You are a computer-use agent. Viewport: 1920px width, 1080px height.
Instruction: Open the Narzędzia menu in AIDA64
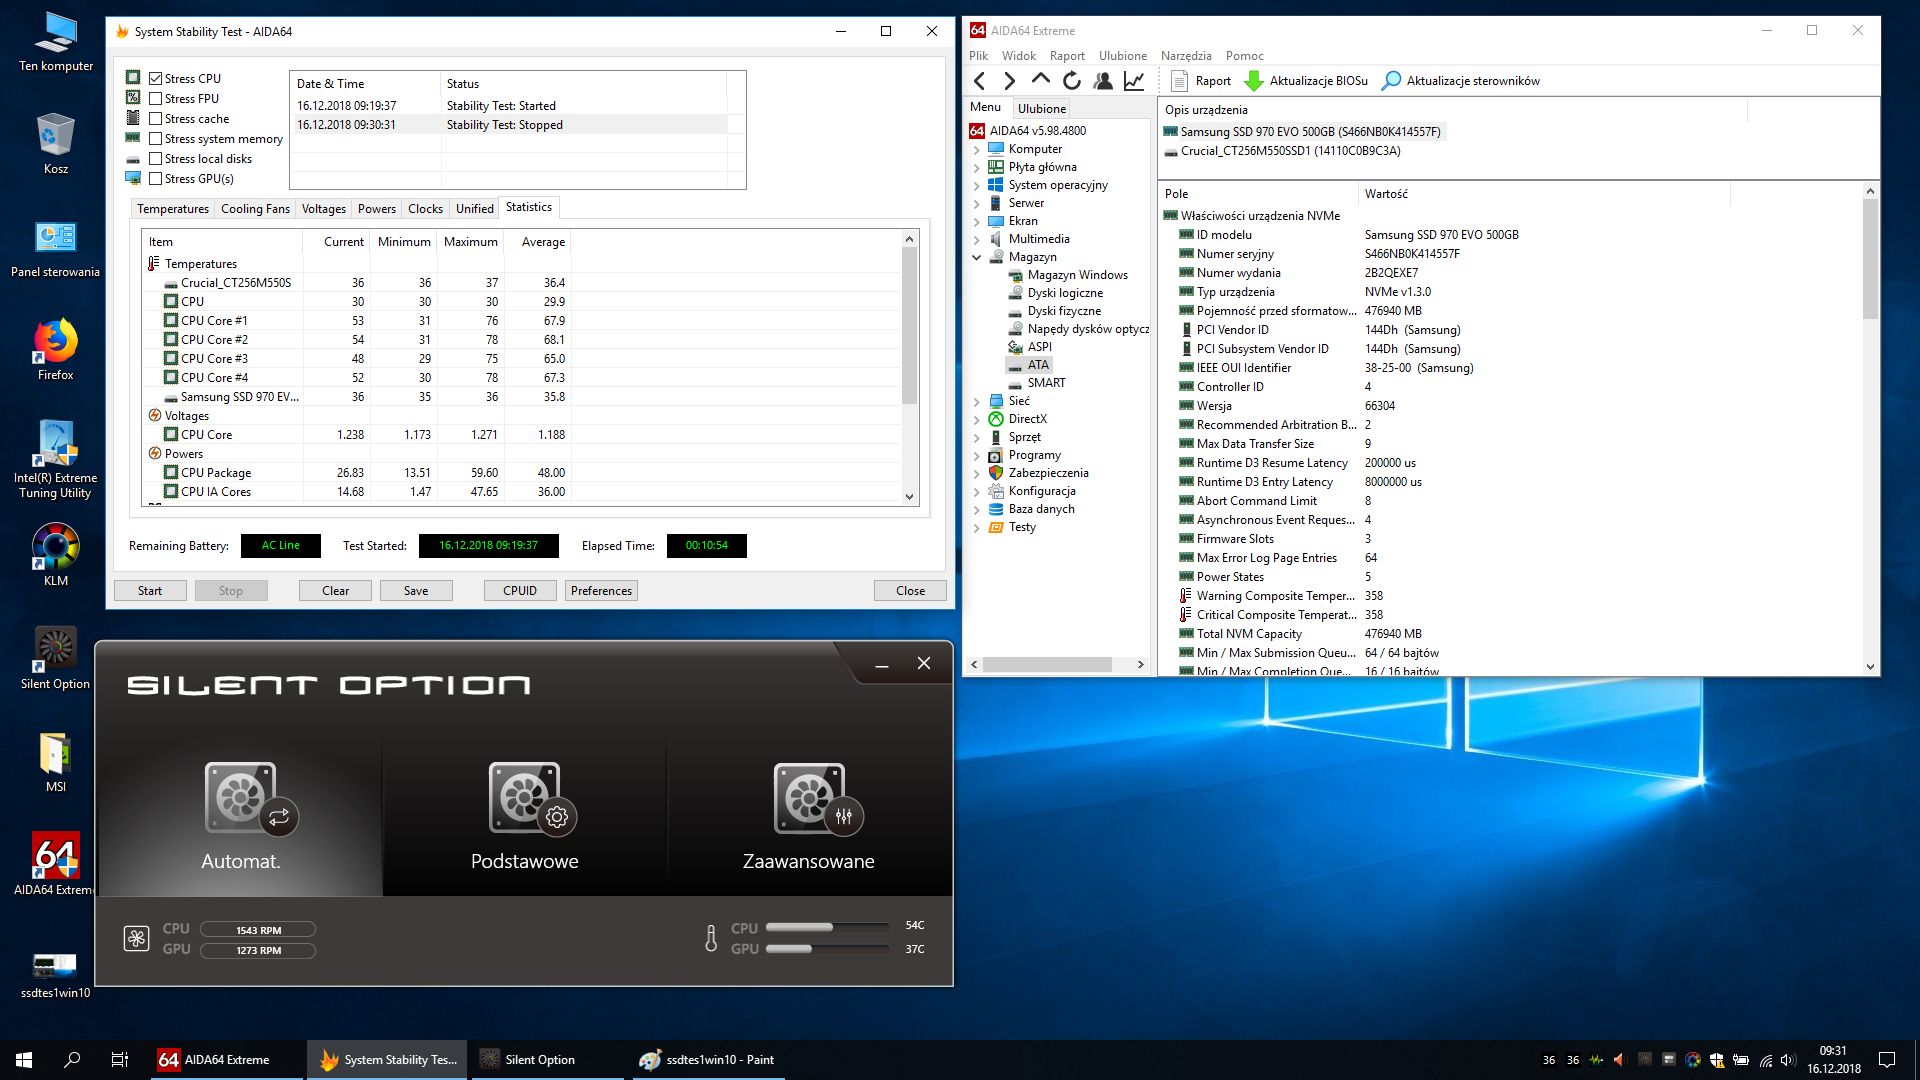[1186, 56]
